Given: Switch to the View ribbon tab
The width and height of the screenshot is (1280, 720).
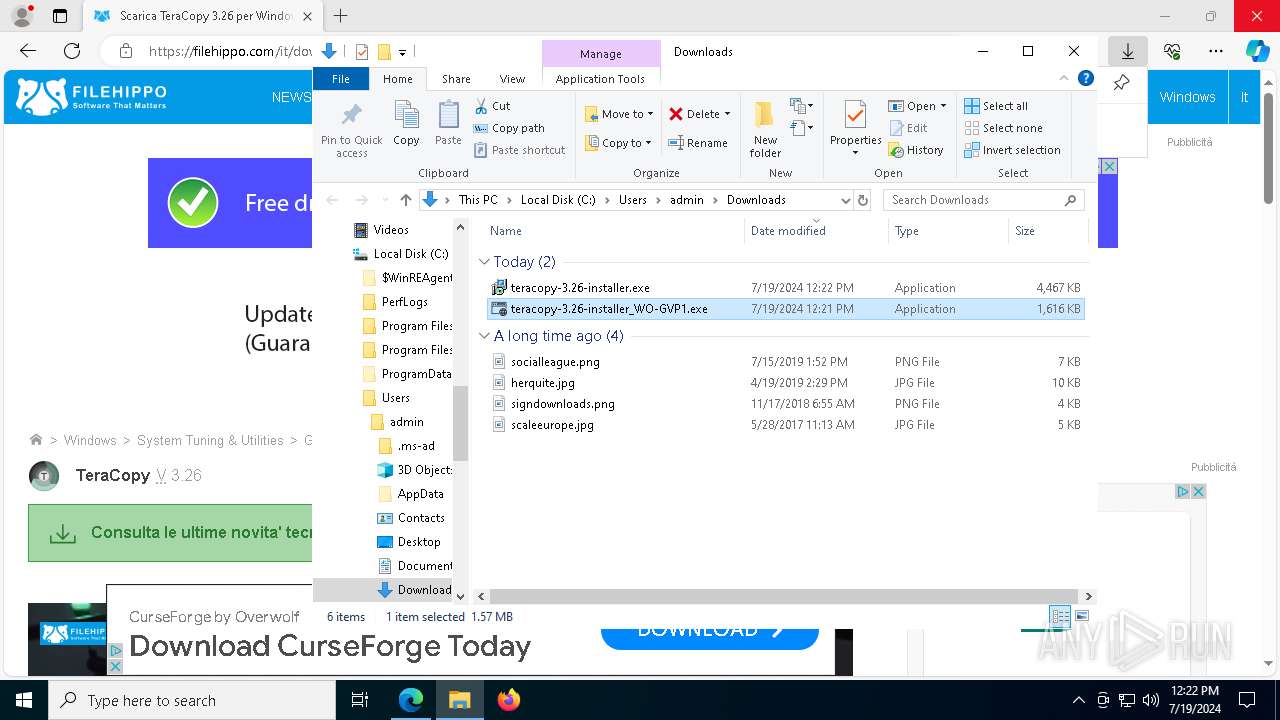Looking at the screenshot, I should (x=512, y=79).
